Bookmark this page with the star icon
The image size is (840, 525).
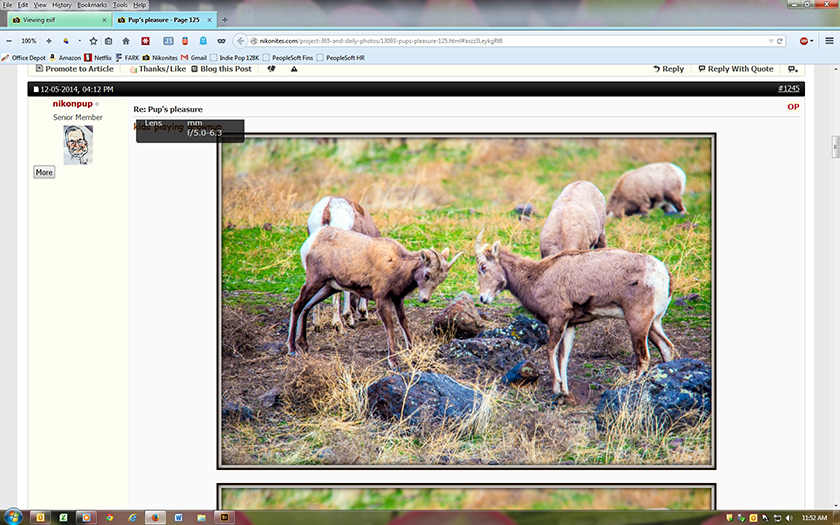point(93,41)
